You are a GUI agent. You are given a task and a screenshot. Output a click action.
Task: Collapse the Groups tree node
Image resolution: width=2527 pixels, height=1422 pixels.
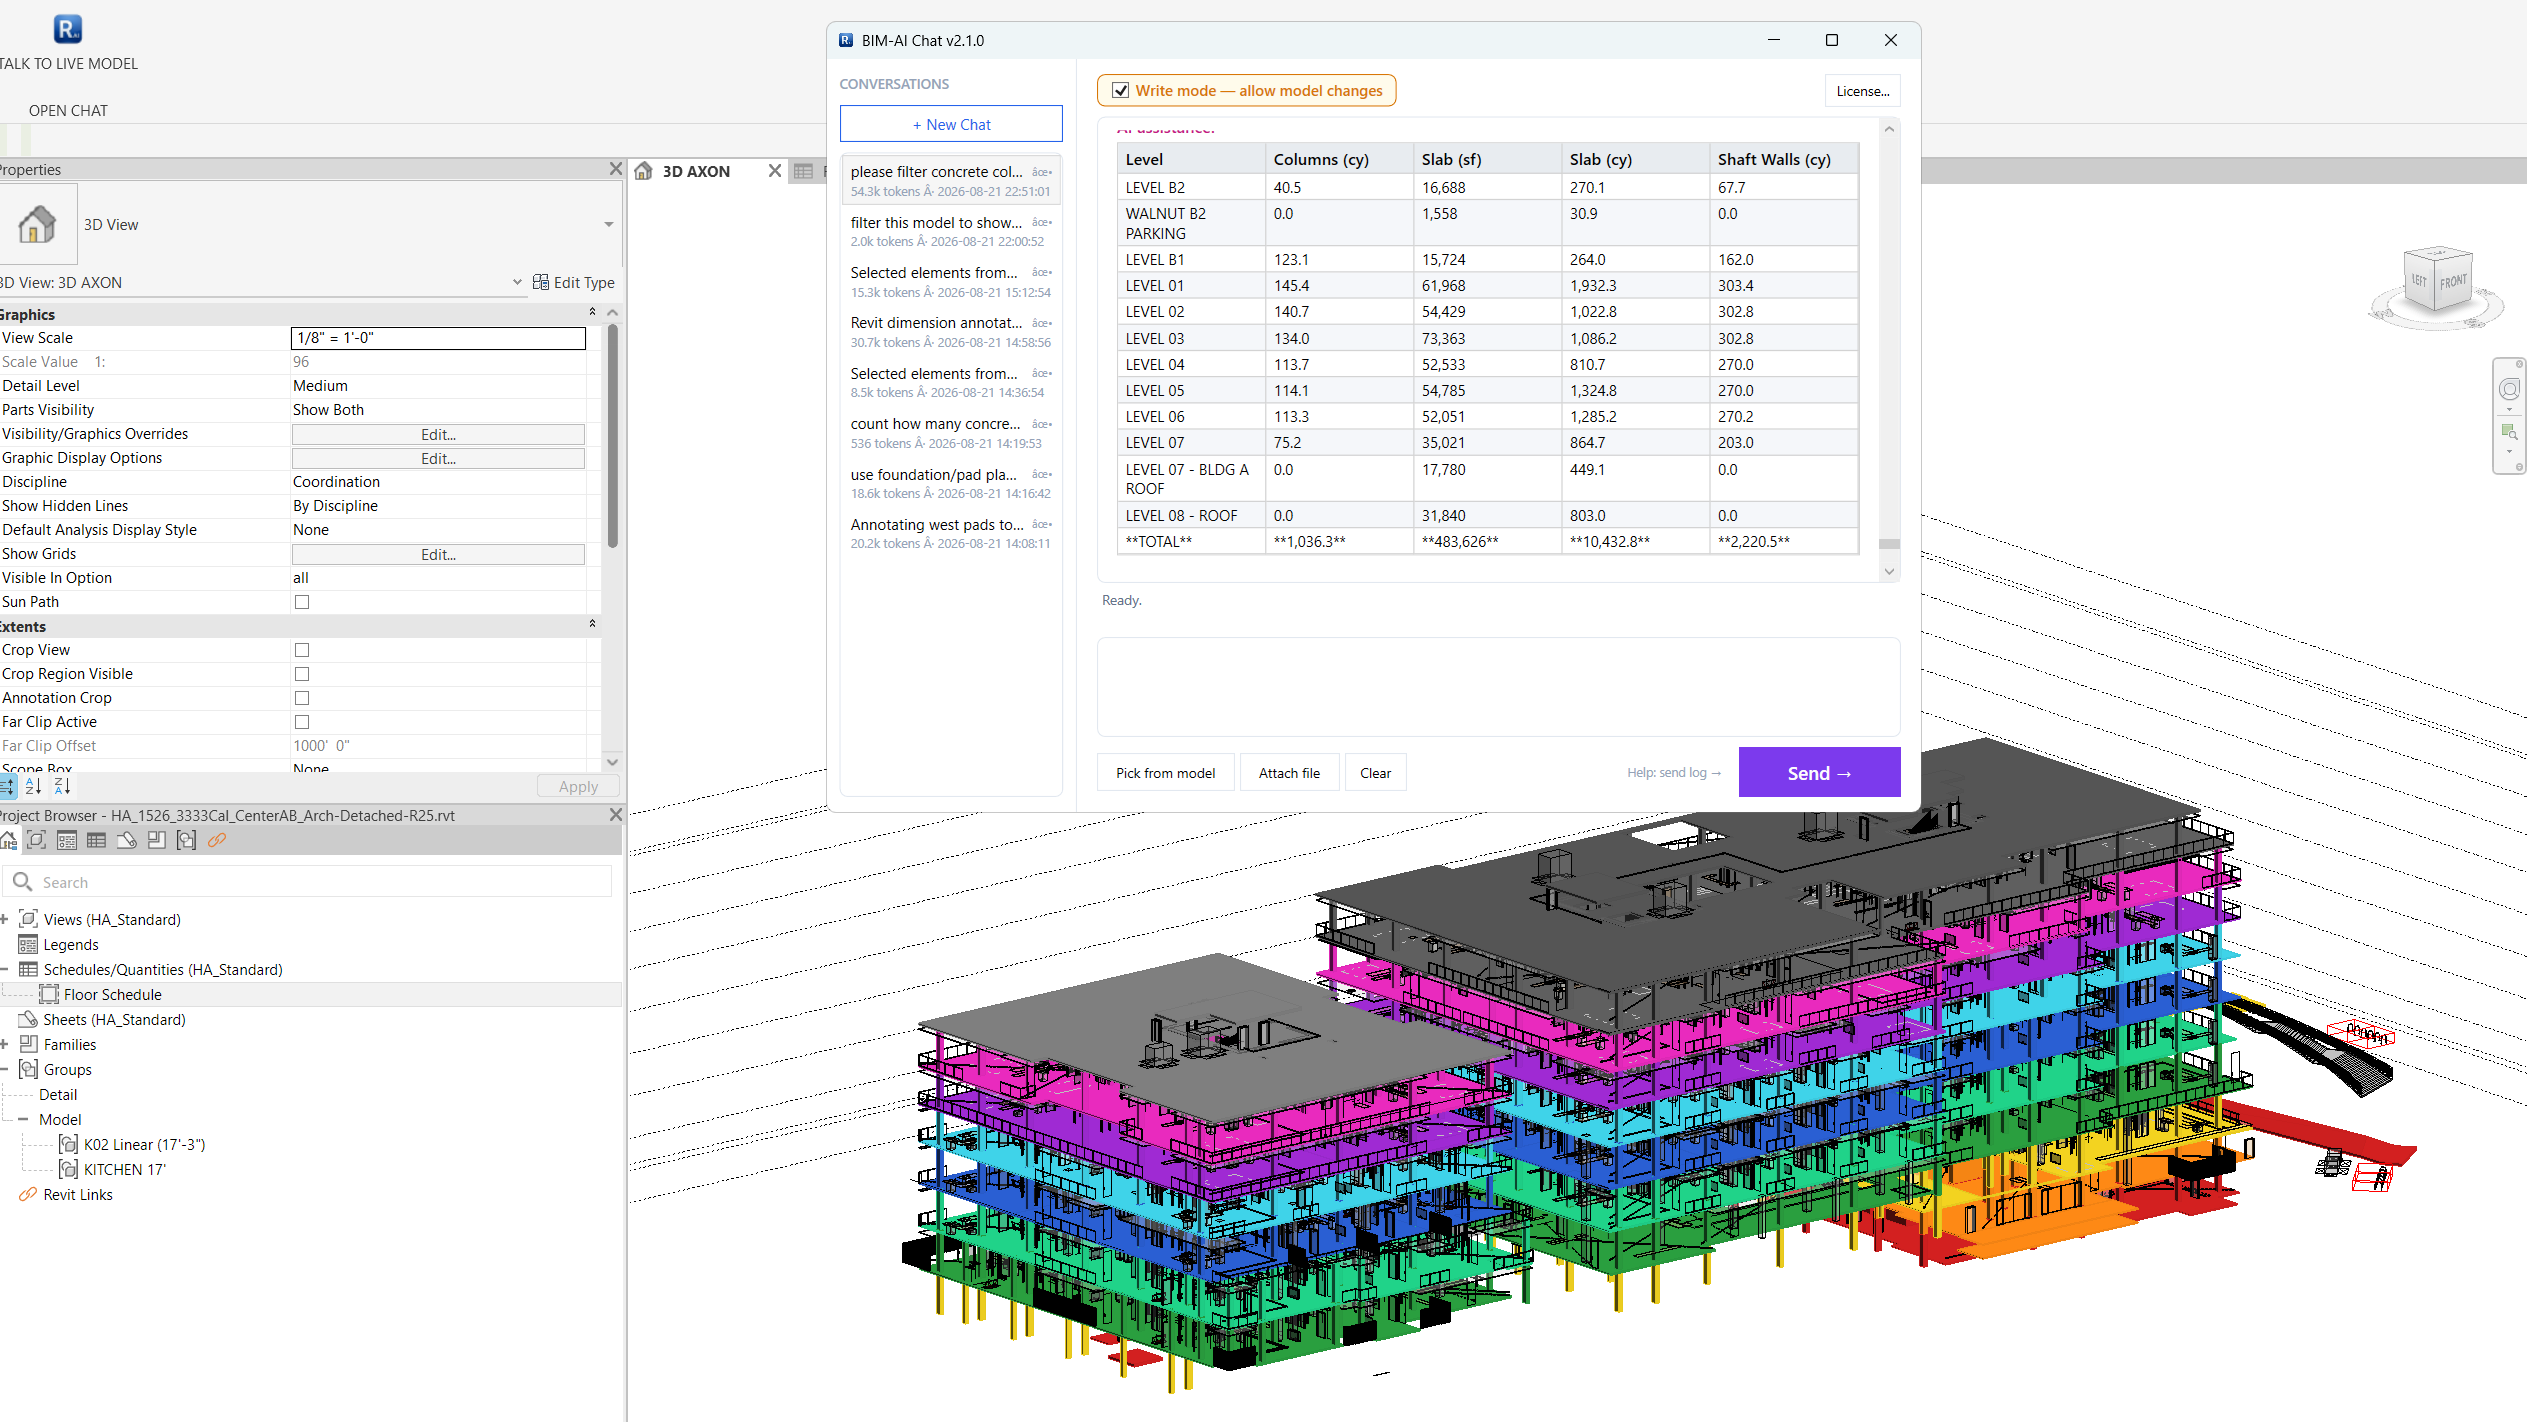click(x=5, y=1069)
